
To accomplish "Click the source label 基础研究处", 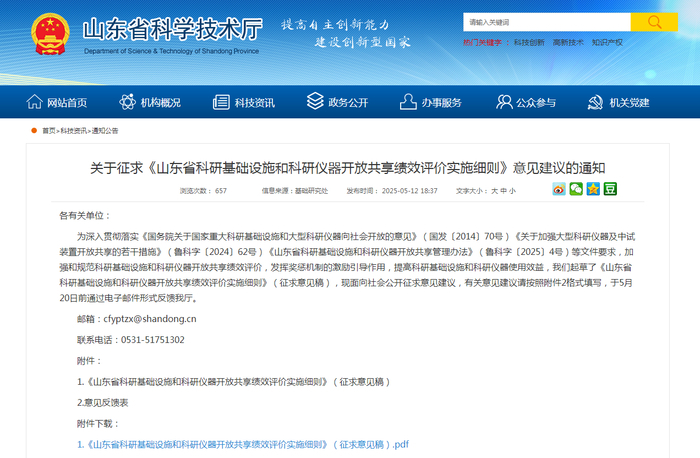I will (311, 191).
